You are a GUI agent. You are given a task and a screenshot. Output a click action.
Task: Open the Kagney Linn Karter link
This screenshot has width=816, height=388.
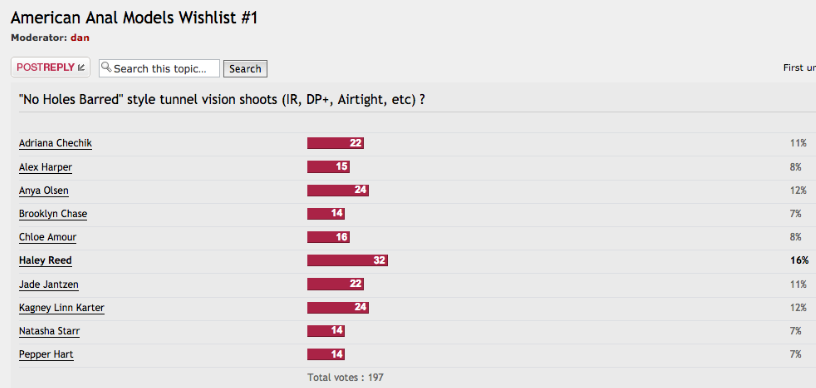(61, 308)
